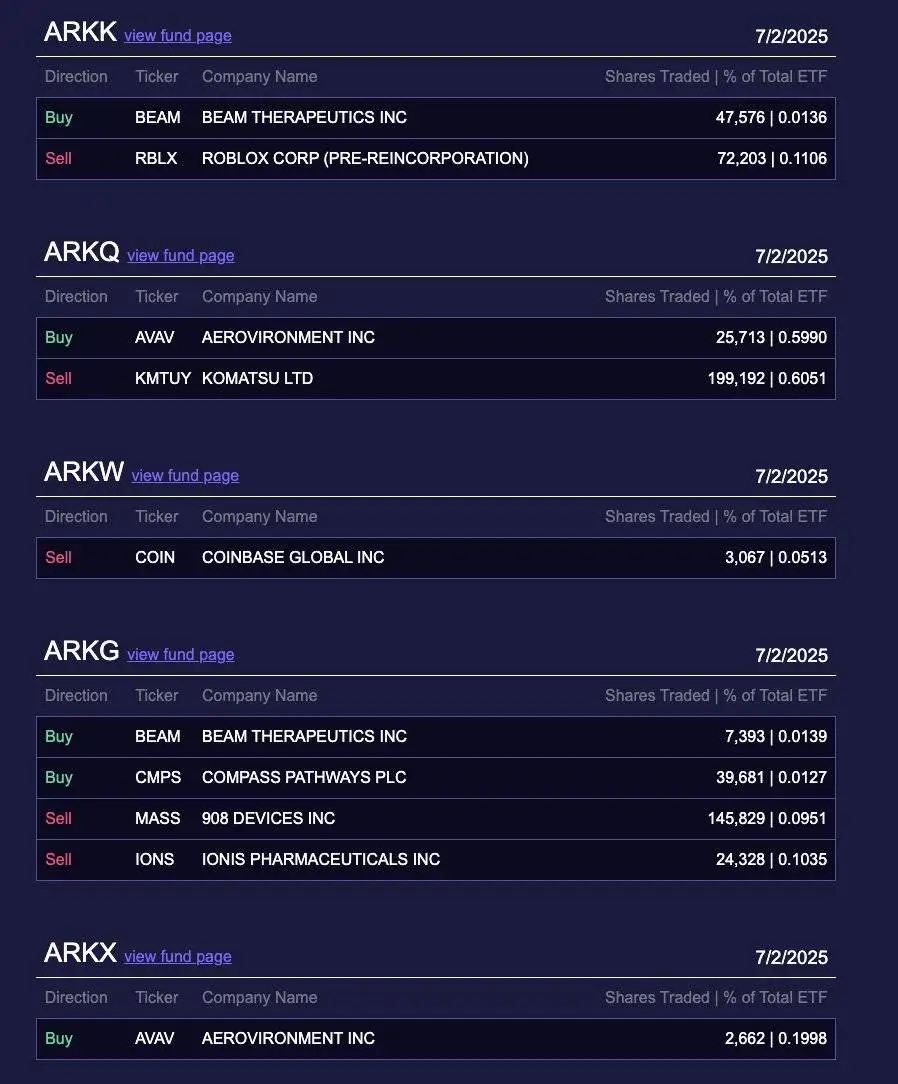Select the ARKQ fund title
Screen dimensions: 898x1084
pos(78,251)
